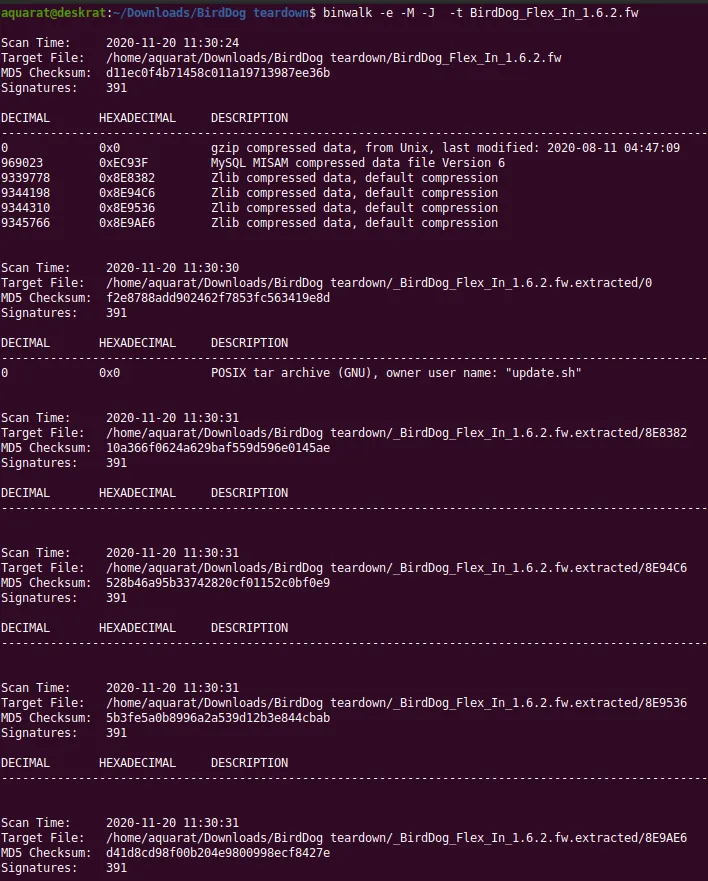The image size is (708, 881).
Task: Click the aquarat@deskrat prompt text
Action: coord(53,12)
